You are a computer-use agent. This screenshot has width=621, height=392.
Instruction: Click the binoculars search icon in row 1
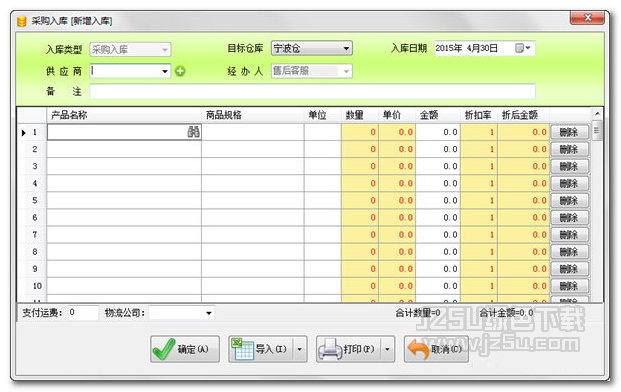(x=194, y=132)
